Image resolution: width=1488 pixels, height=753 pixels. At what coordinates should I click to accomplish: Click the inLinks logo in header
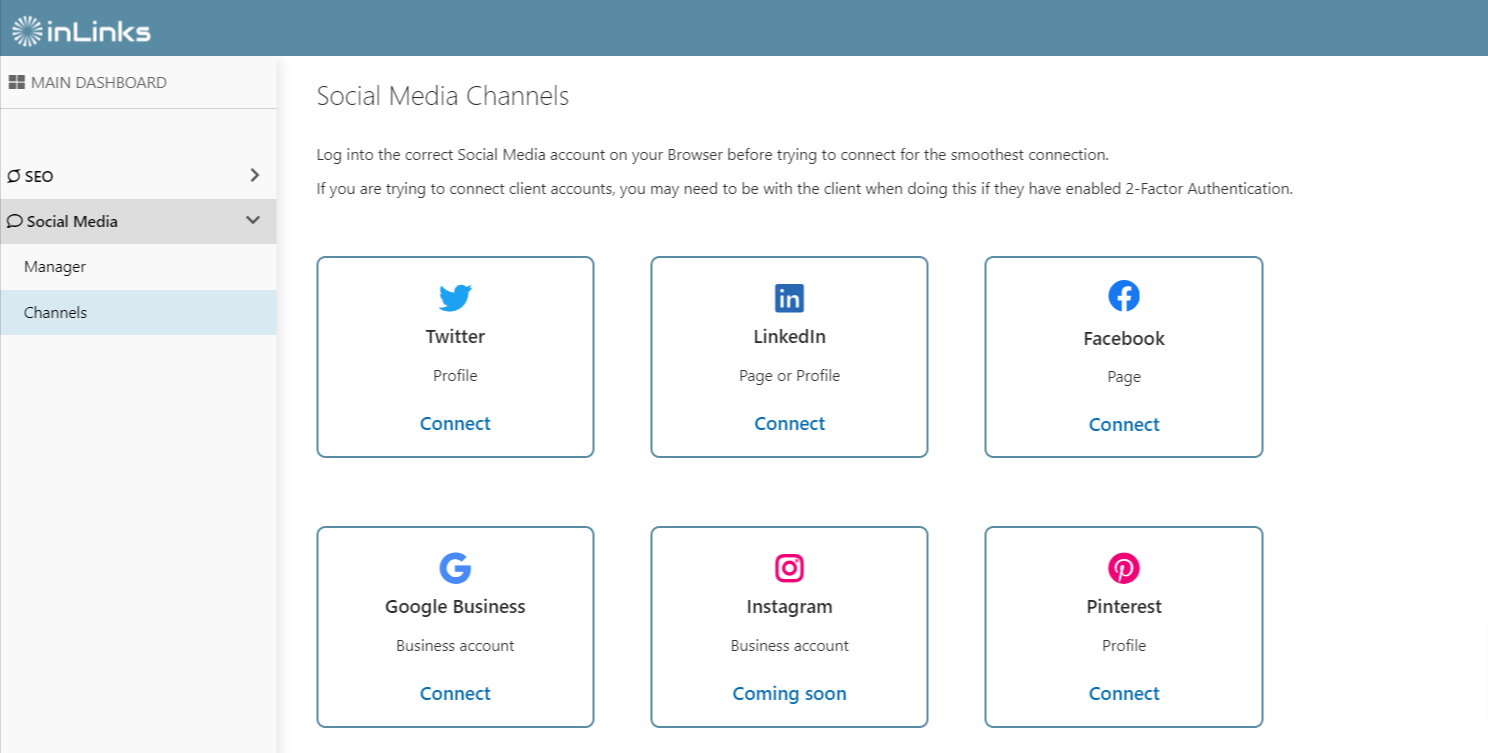click(81, 31)
